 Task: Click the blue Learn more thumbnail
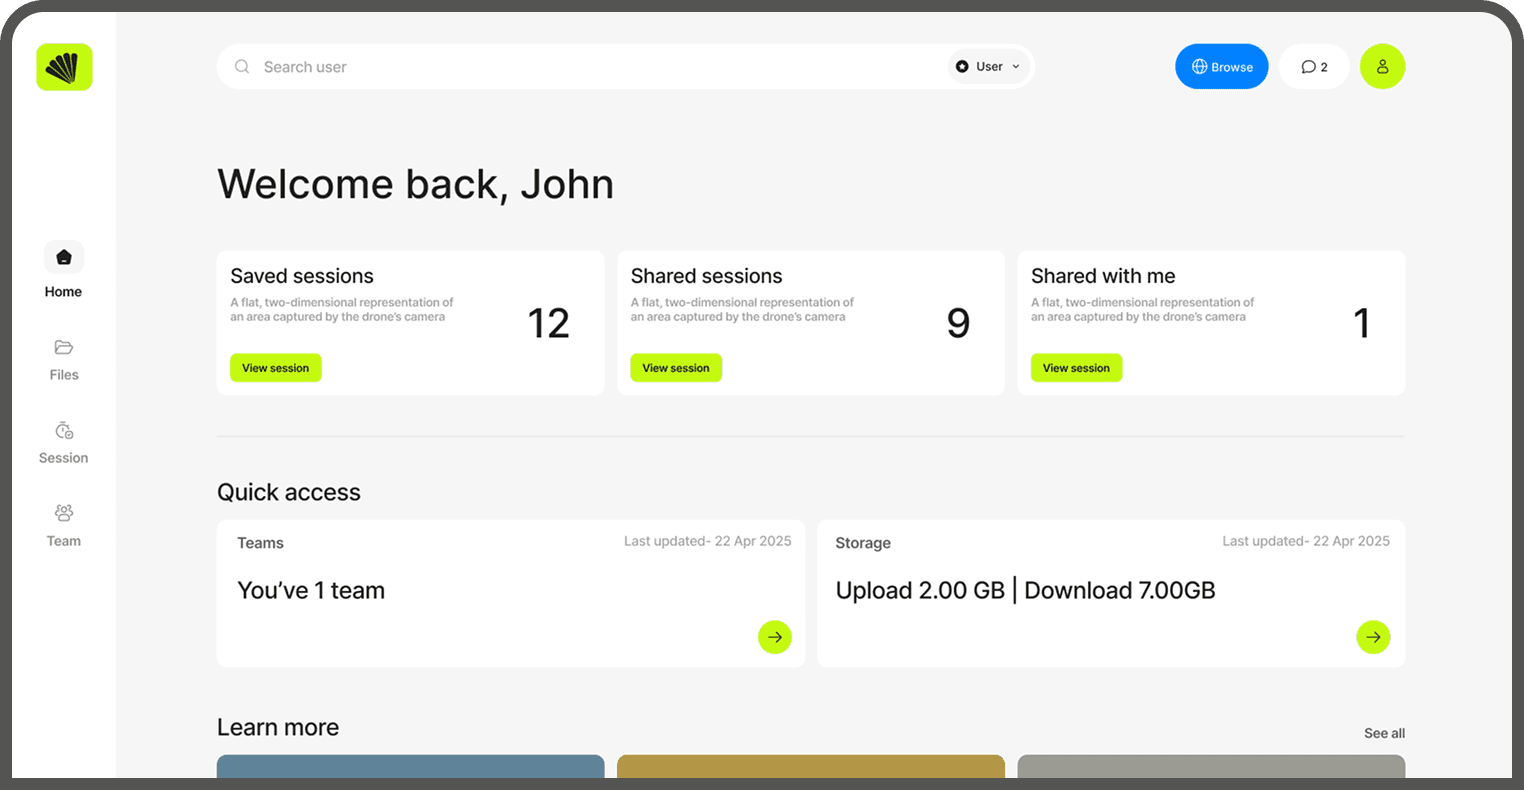[x=410, y=770]
